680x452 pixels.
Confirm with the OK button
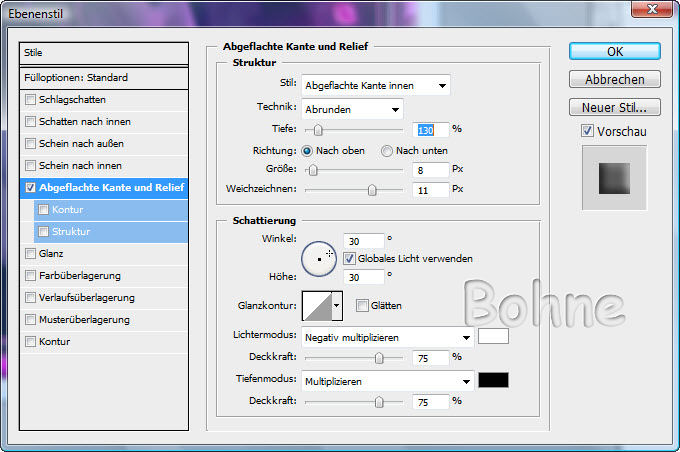(615, 52)
